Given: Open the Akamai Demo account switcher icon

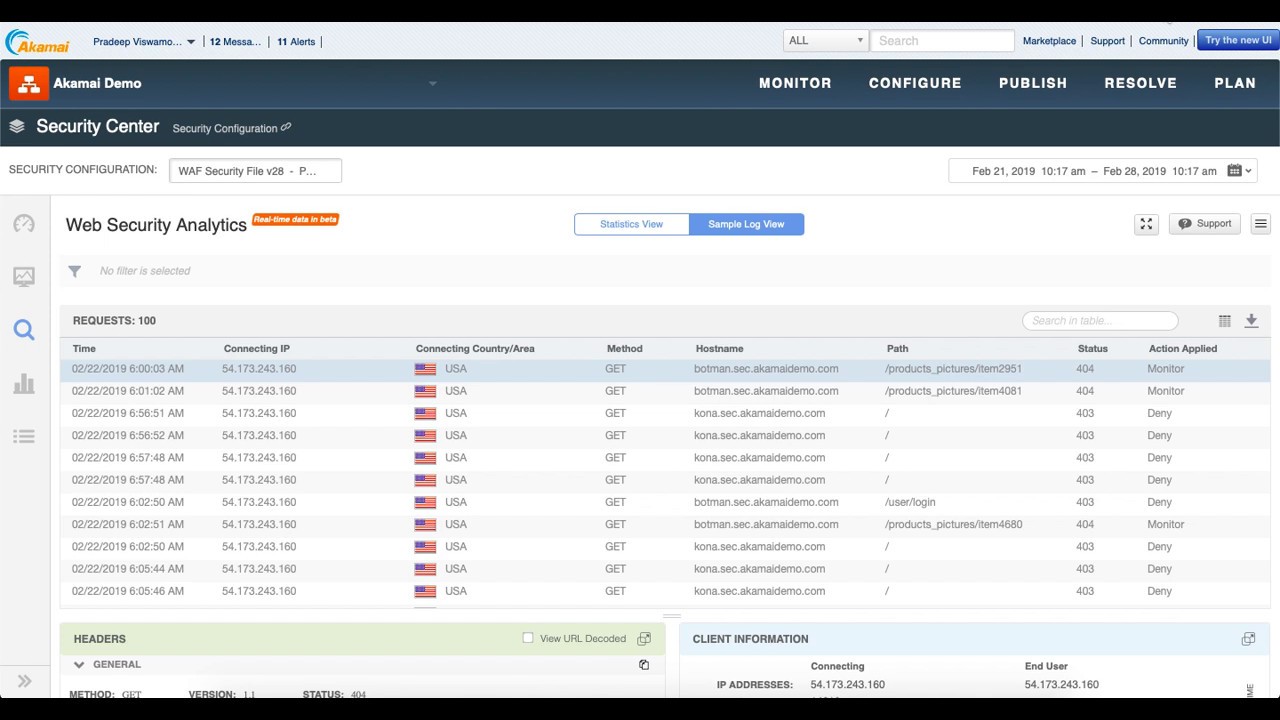Looking at the screenshot, I should tap(29, 83).
